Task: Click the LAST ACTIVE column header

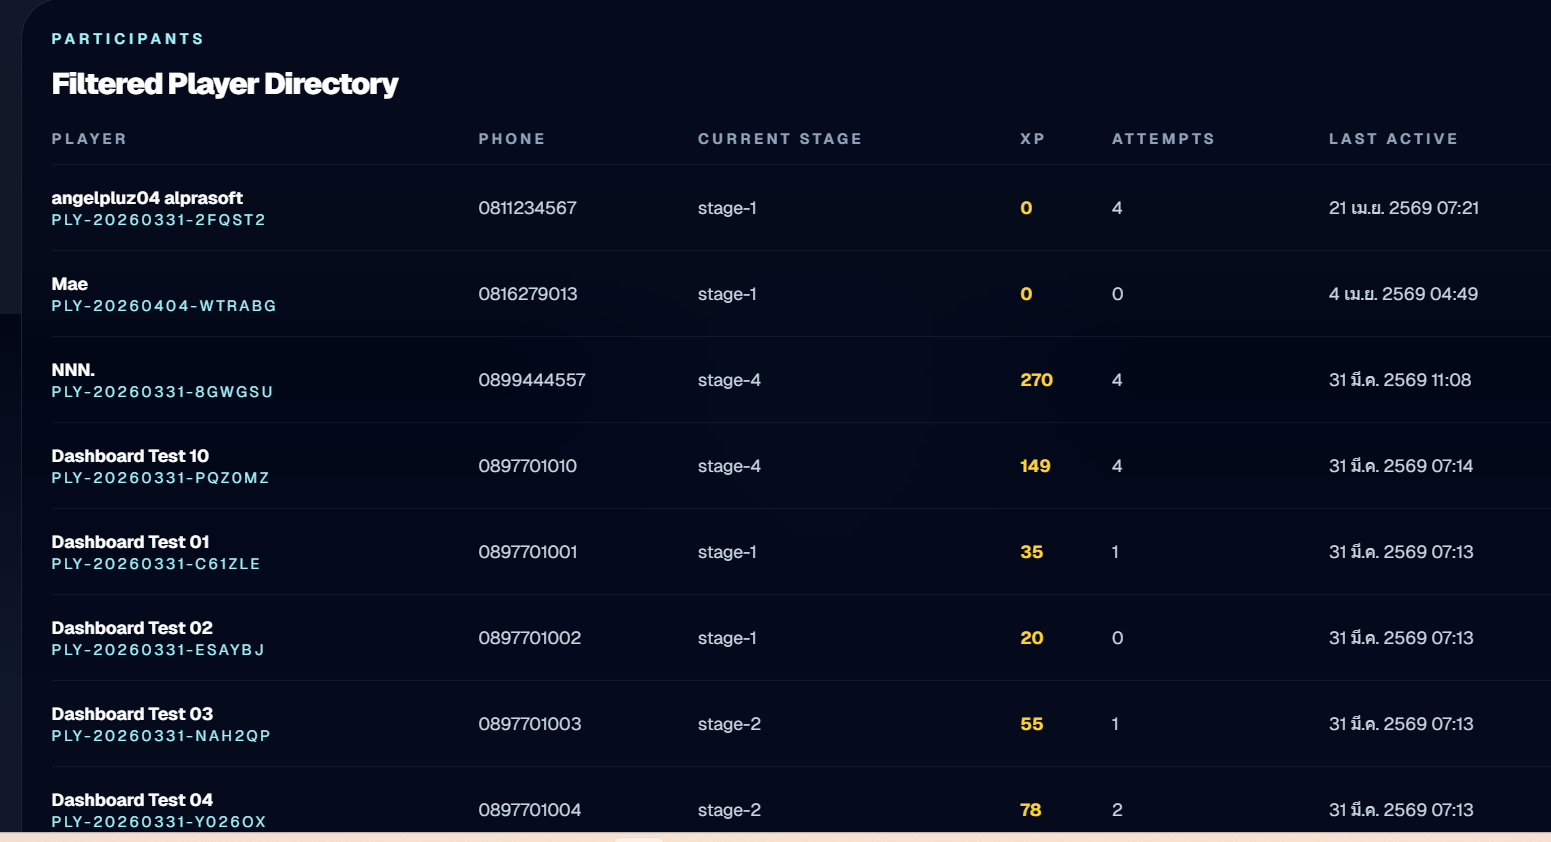Action: (1393, 139)
